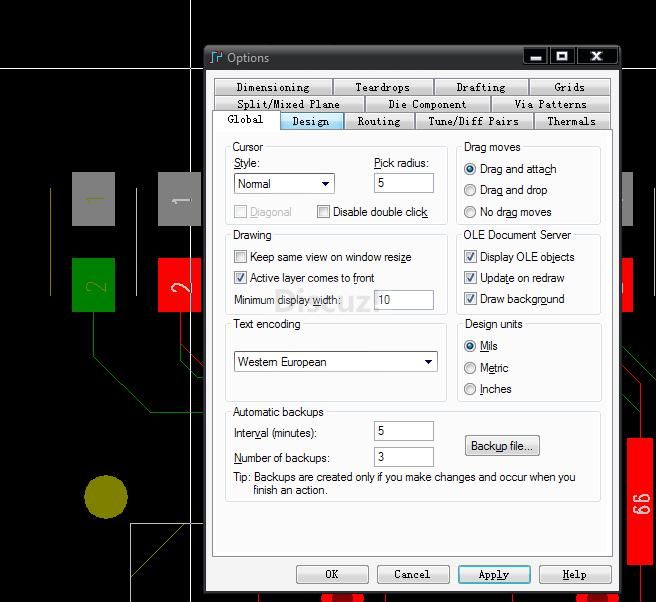Click the Minimum display width field
656x602 pixels.
click(x=404, y=300)
